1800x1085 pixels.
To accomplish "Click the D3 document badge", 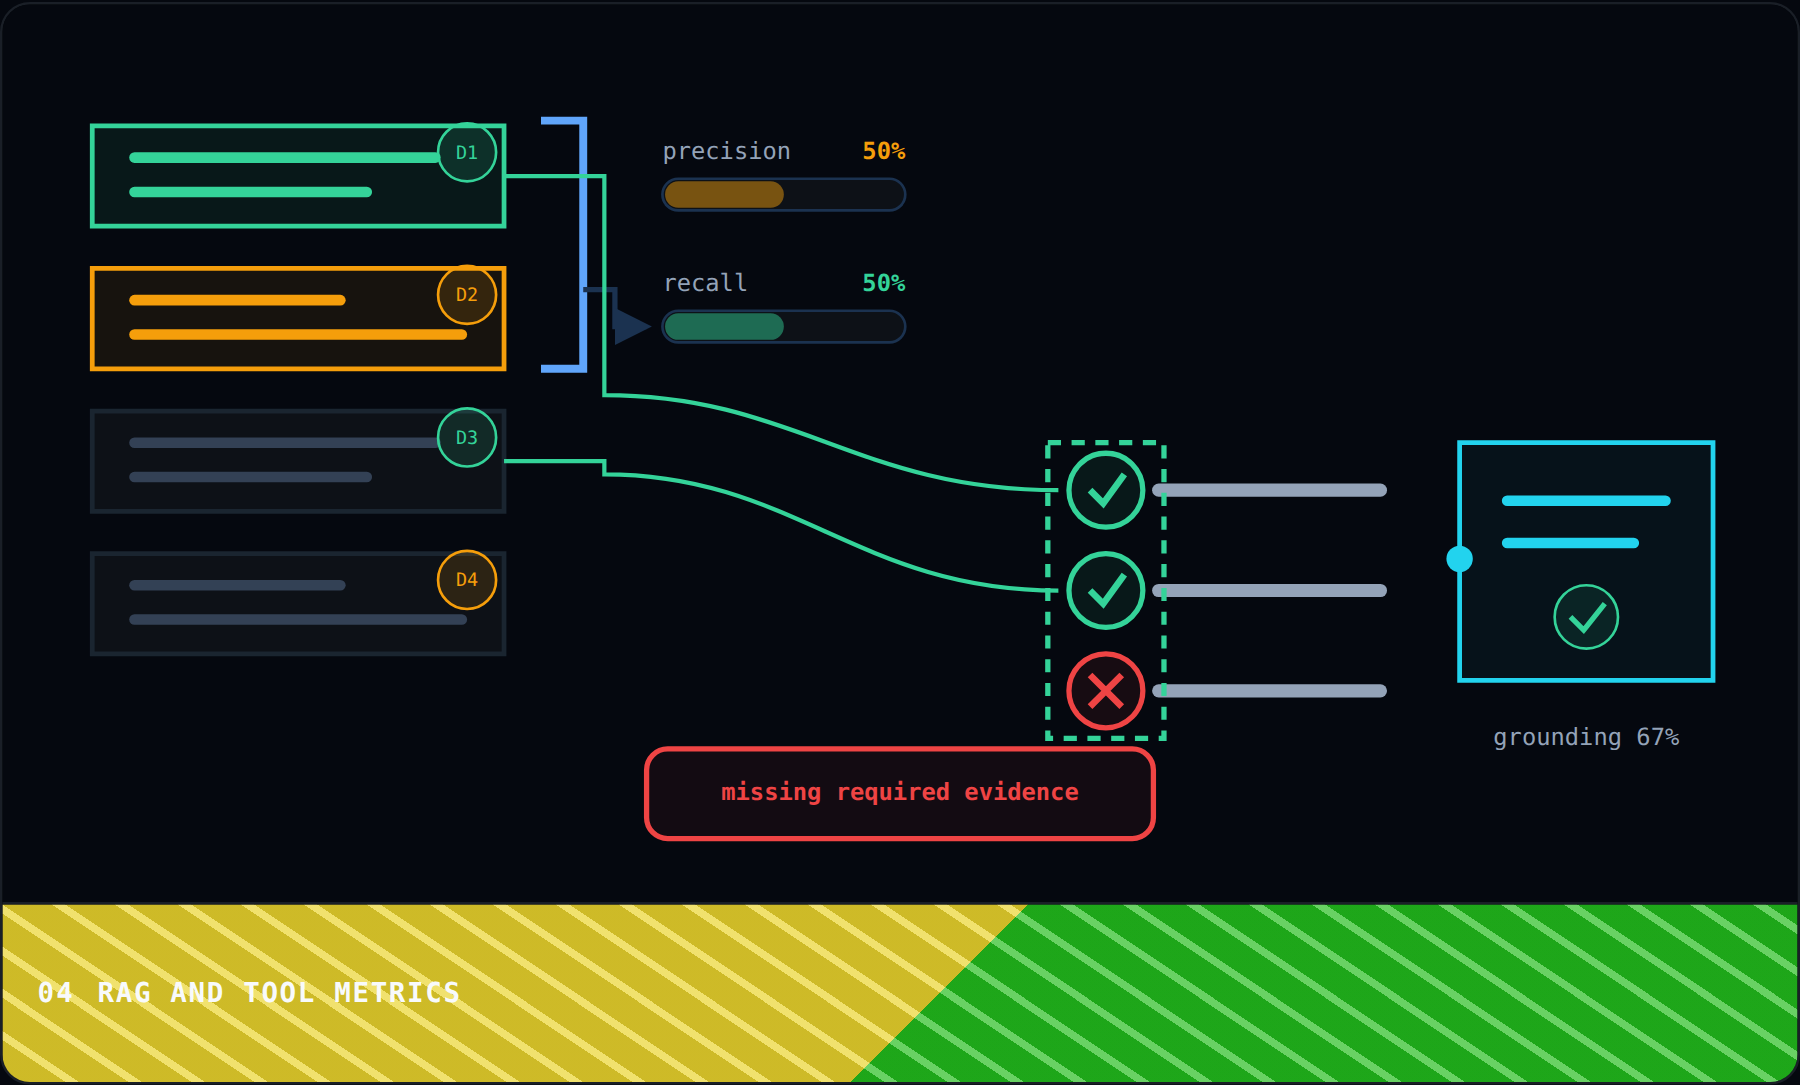I will click(467, 438).
